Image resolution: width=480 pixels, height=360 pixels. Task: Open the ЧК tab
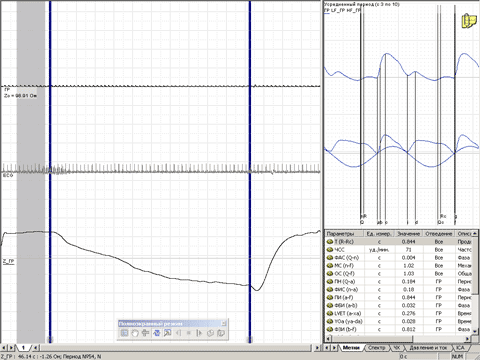(396, 348)
